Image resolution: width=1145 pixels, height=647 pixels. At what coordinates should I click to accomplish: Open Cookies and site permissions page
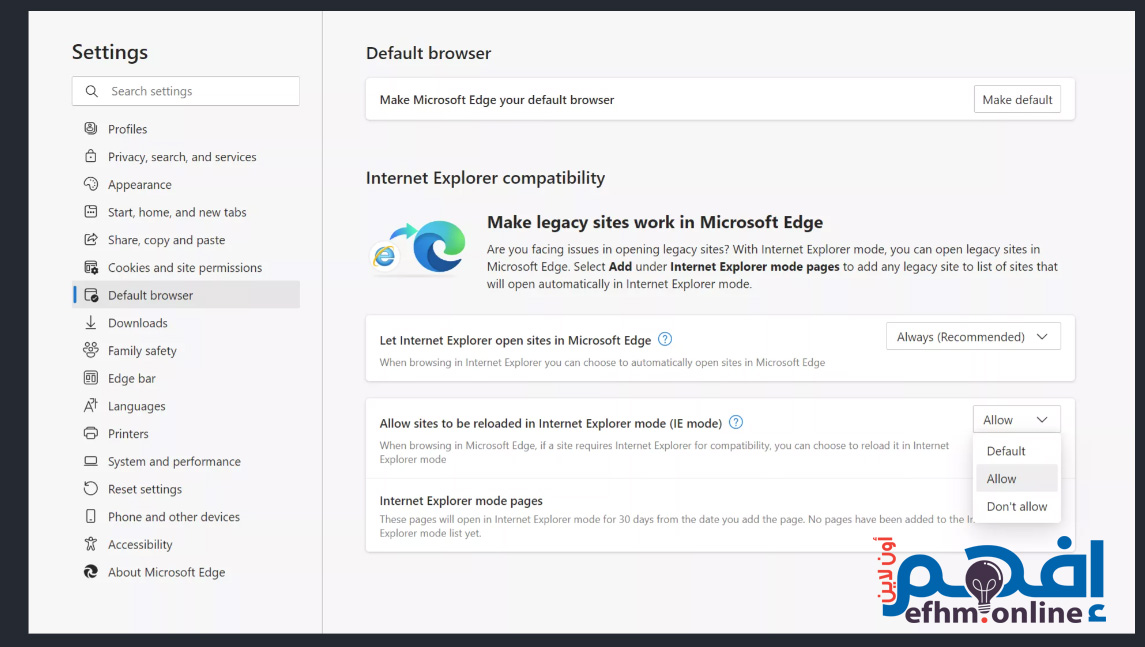(185, 268)
